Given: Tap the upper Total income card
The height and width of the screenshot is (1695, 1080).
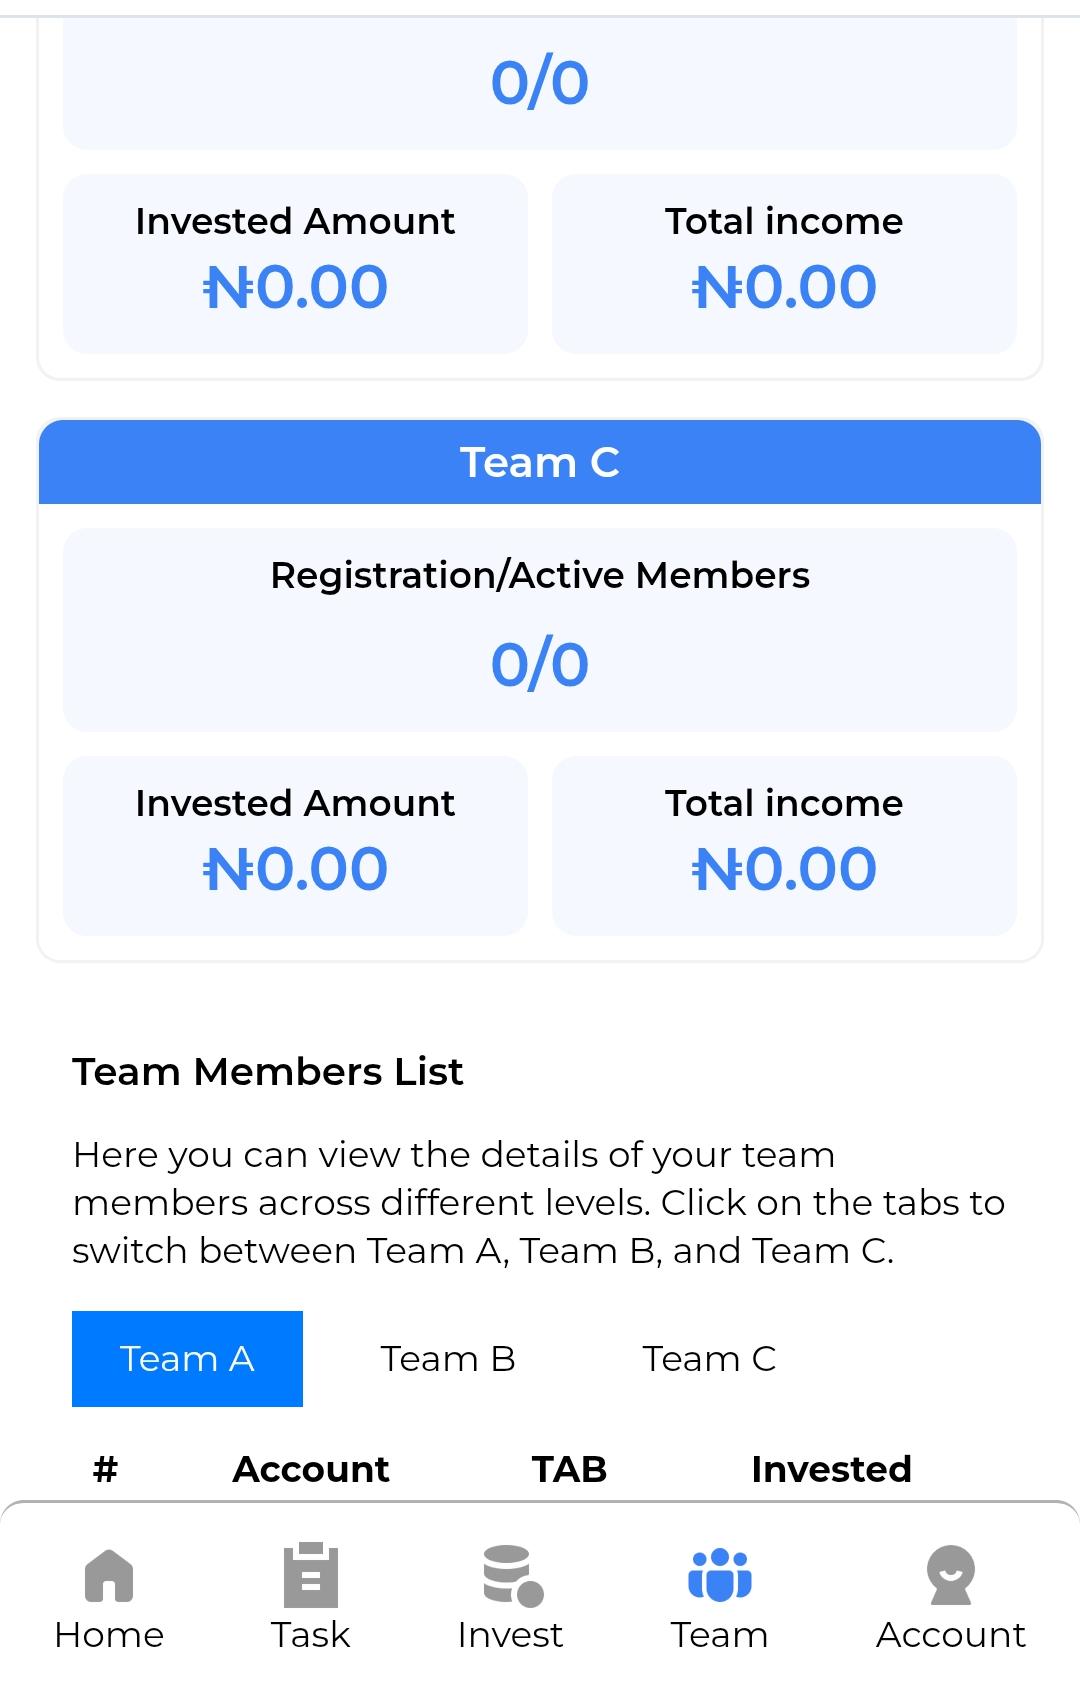Looking at the screenshot, I should coord(784,264).
